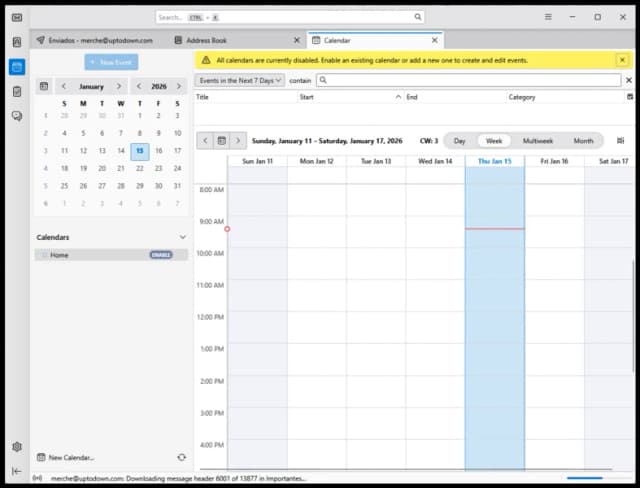
Task: Click the Category column header
Action: click(x=566, y=97)
